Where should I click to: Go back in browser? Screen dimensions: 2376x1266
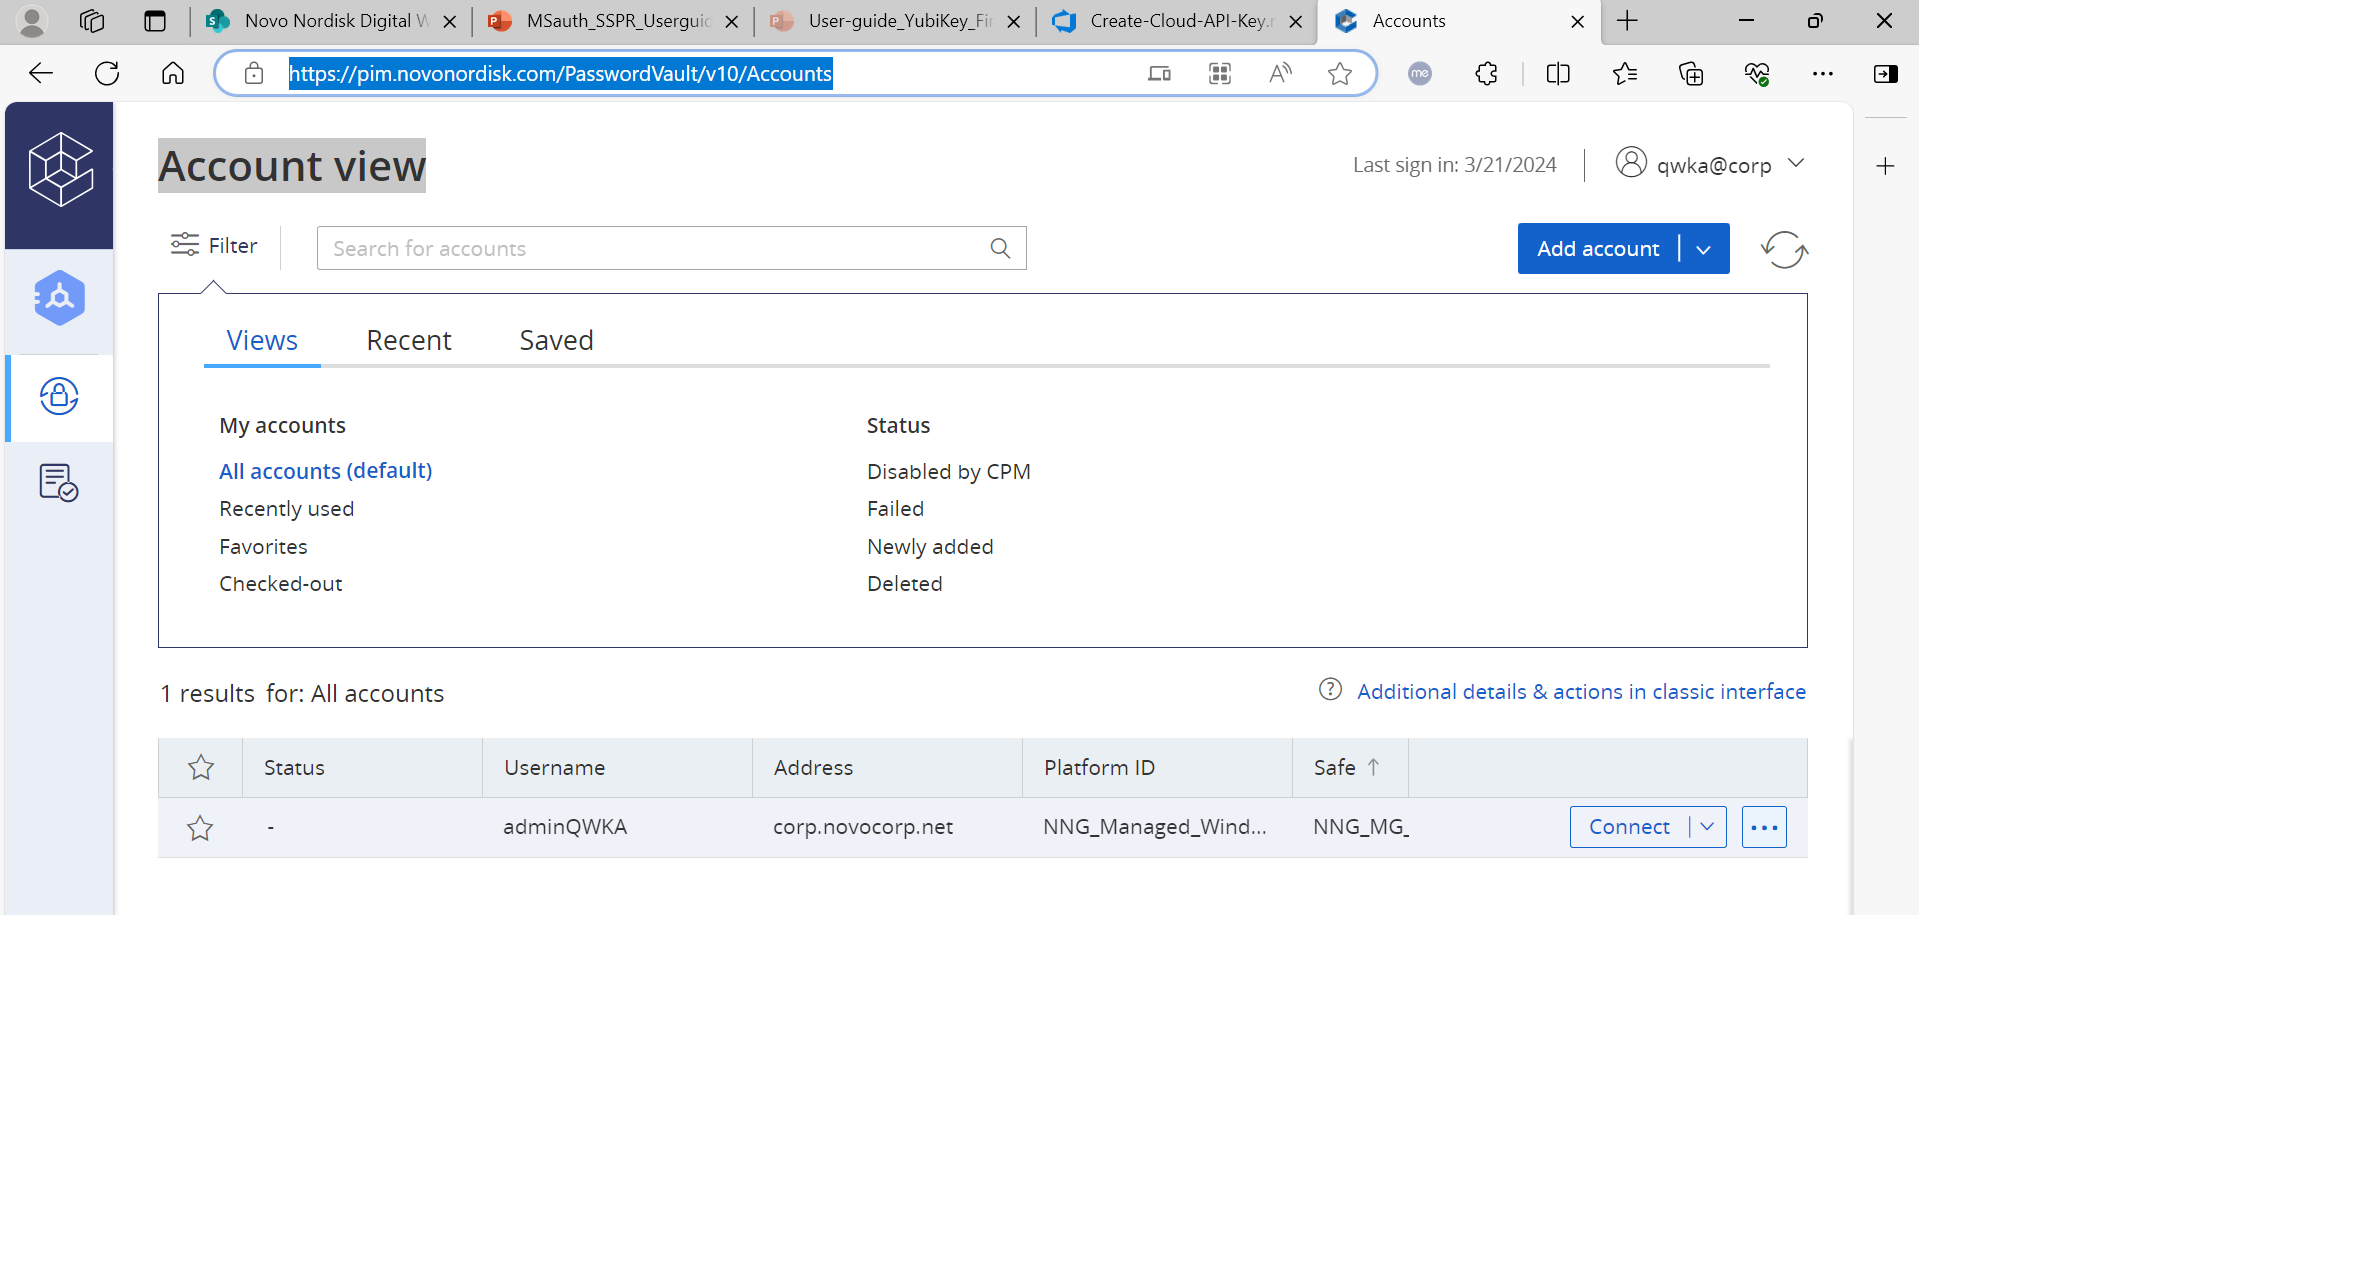(x=41, y=73)
